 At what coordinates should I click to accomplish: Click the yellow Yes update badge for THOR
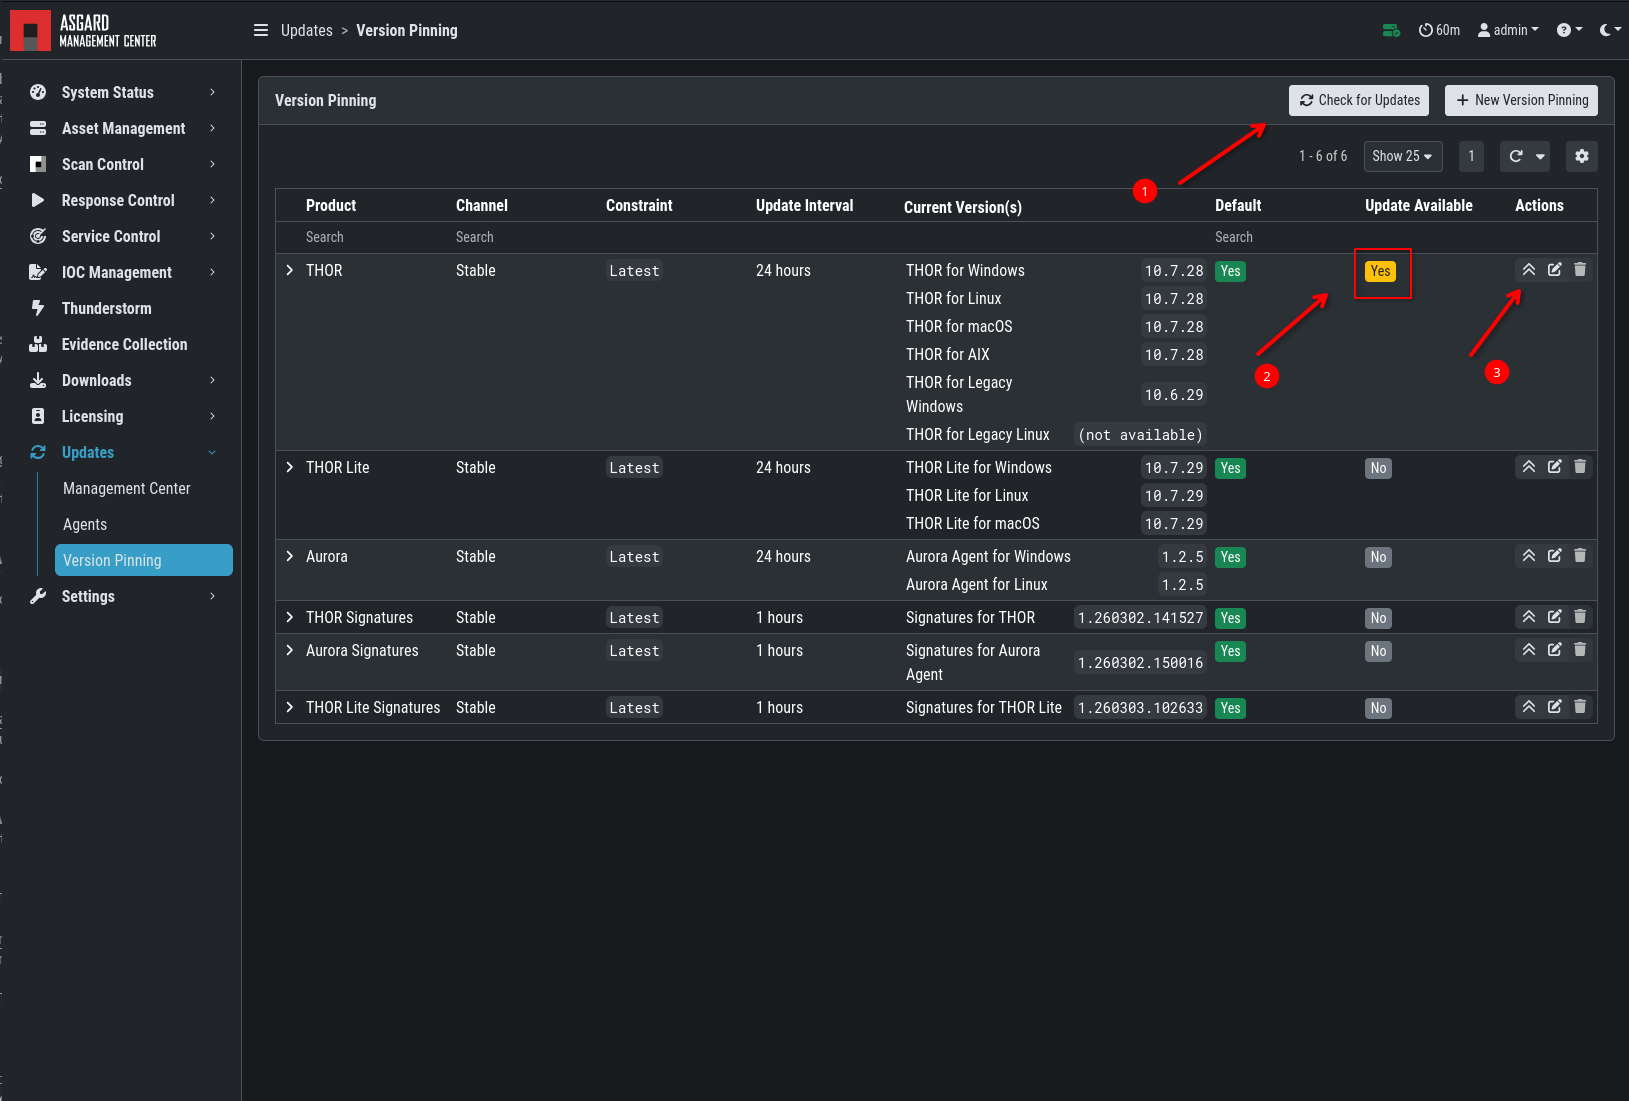click(1380, 271)
